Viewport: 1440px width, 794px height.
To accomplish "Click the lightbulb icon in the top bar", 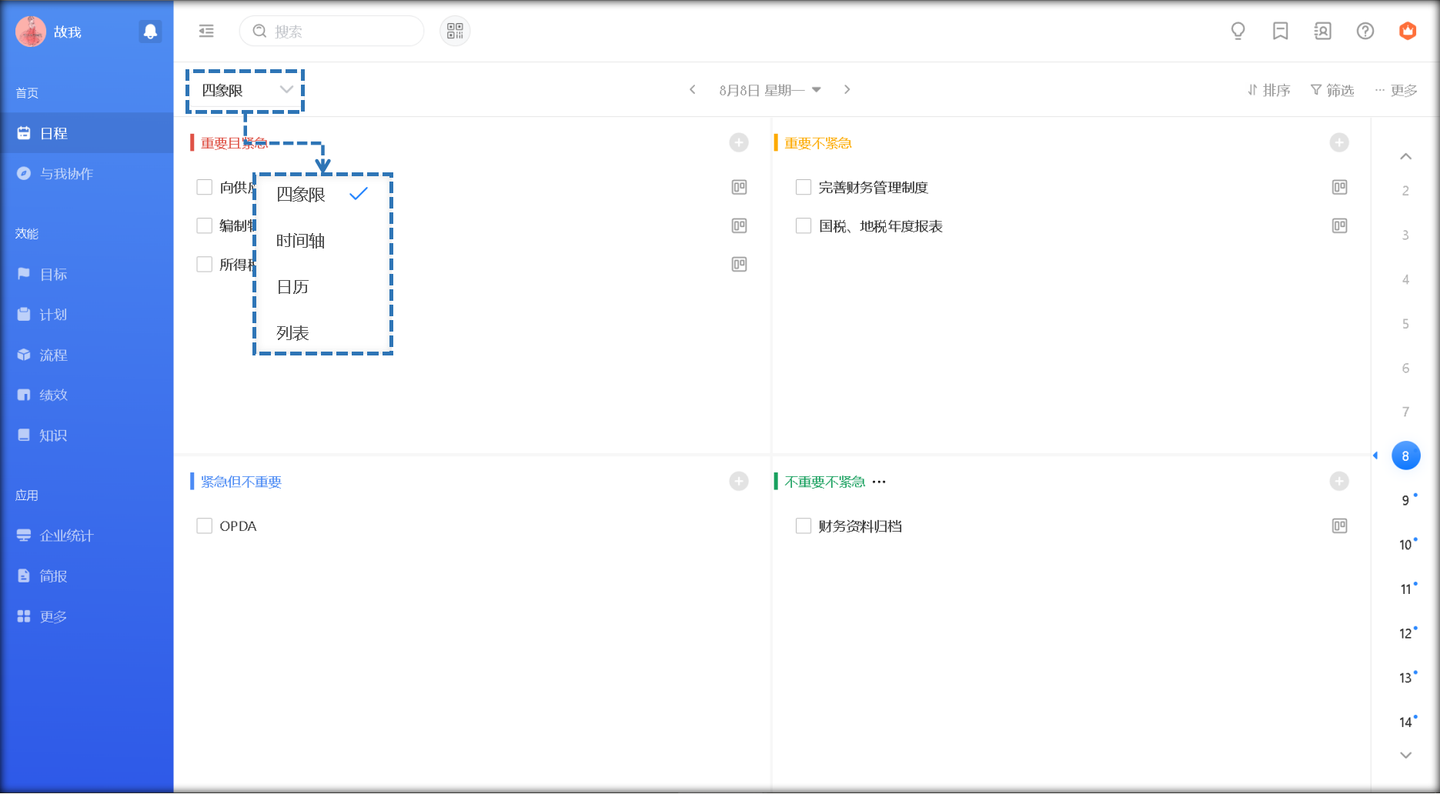I will pos(1238,31).
